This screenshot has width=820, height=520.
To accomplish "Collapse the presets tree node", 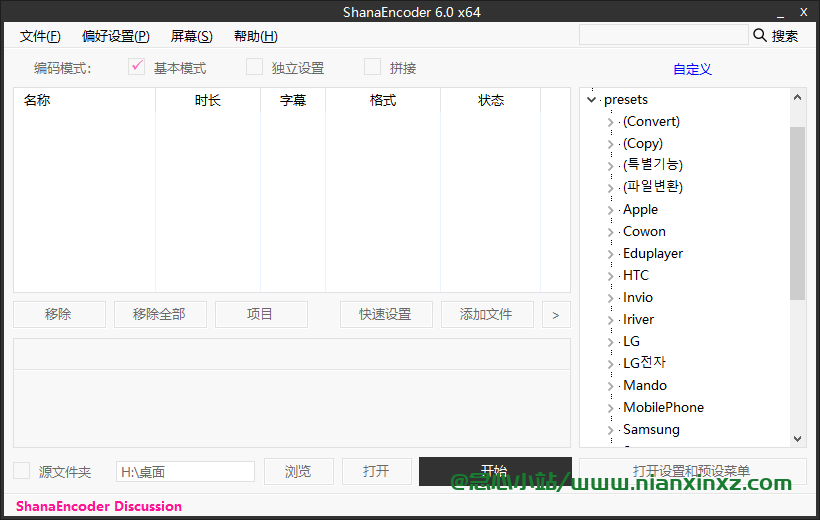I will click(591, 99).
